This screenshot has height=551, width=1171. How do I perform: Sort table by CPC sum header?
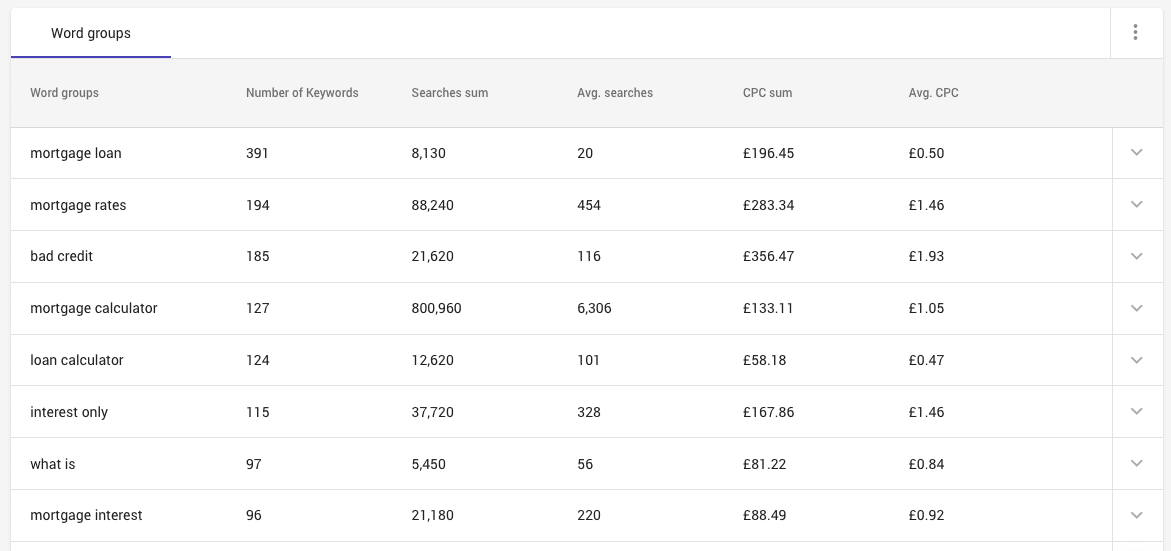[x=767, y=93]
